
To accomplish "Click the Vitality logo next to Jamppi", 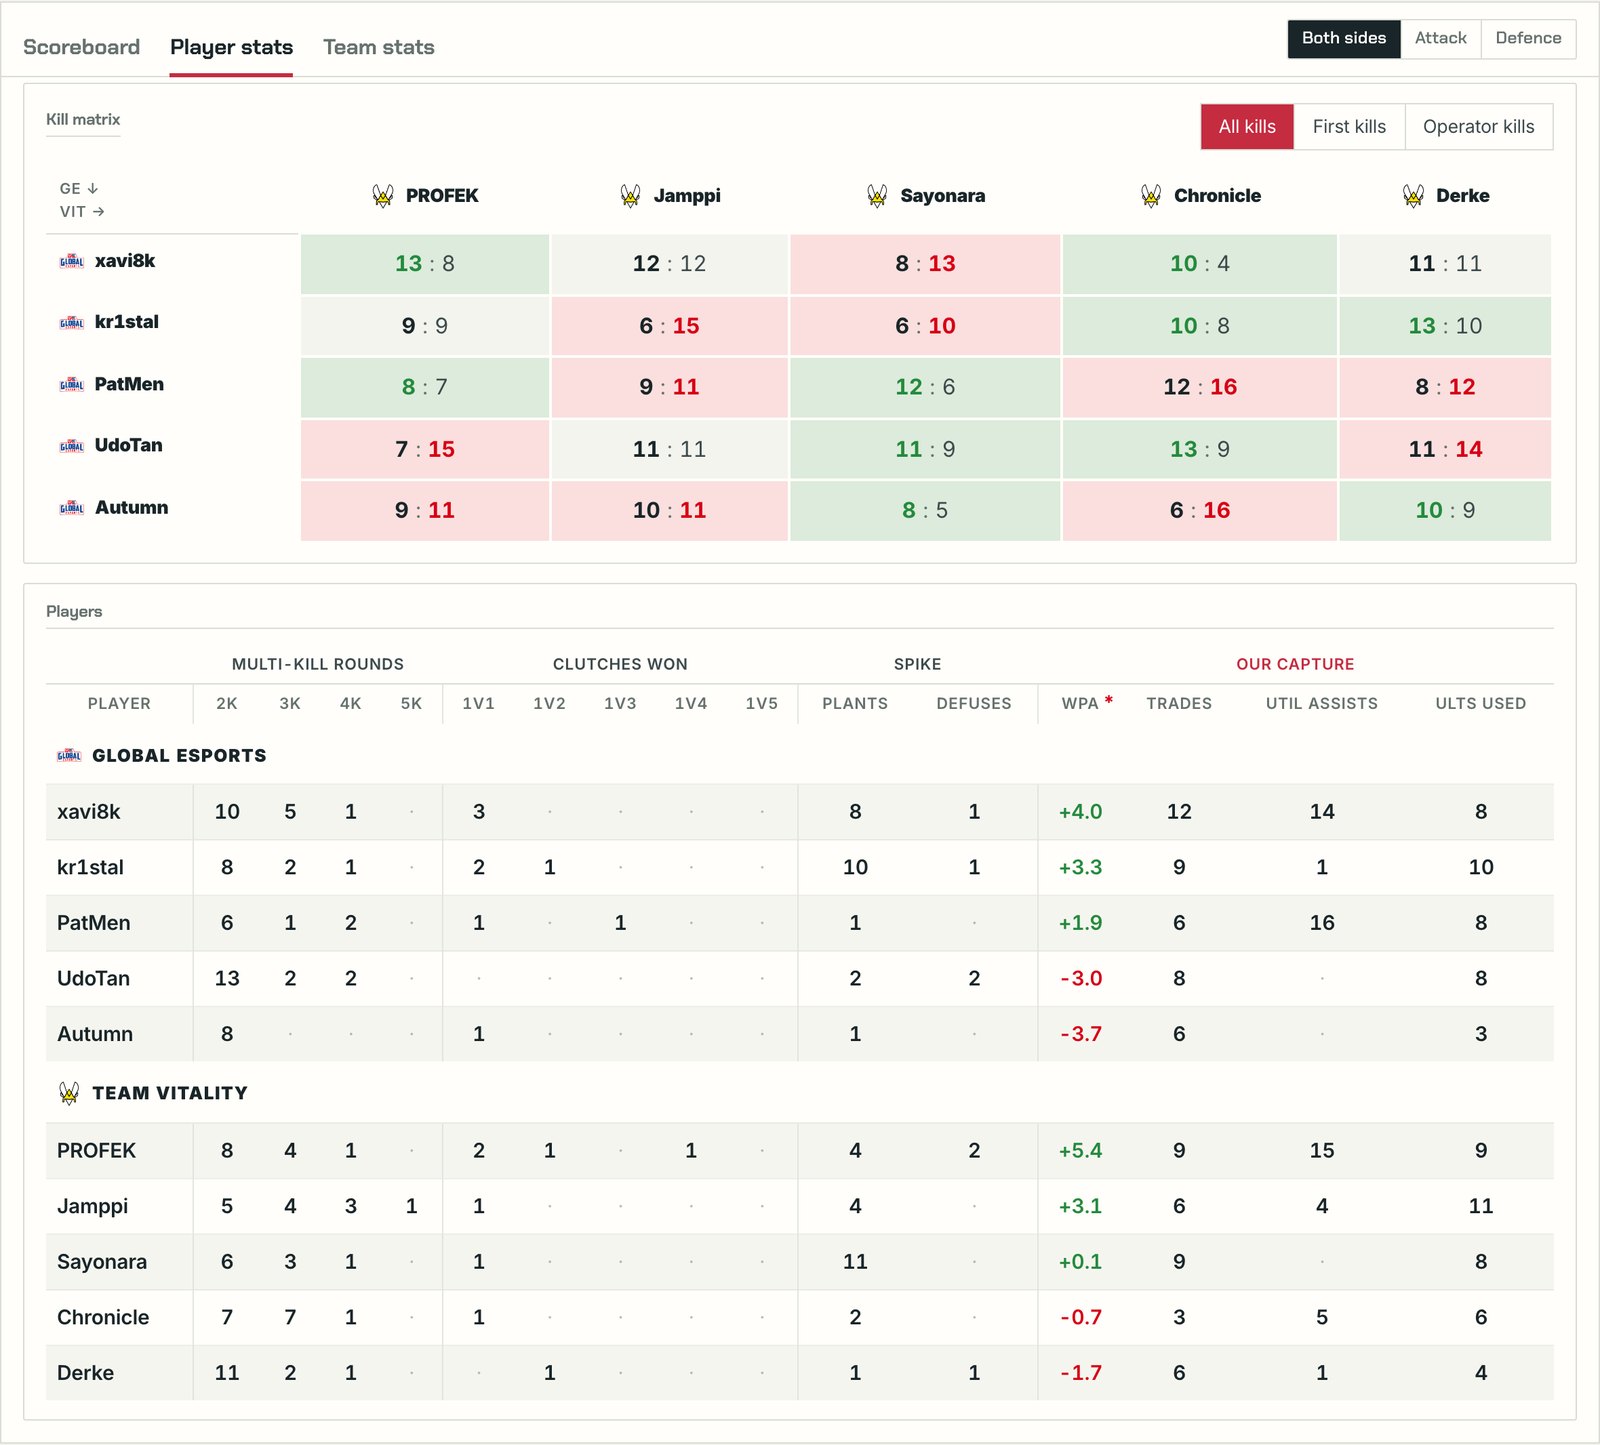I will pos(630,196).
